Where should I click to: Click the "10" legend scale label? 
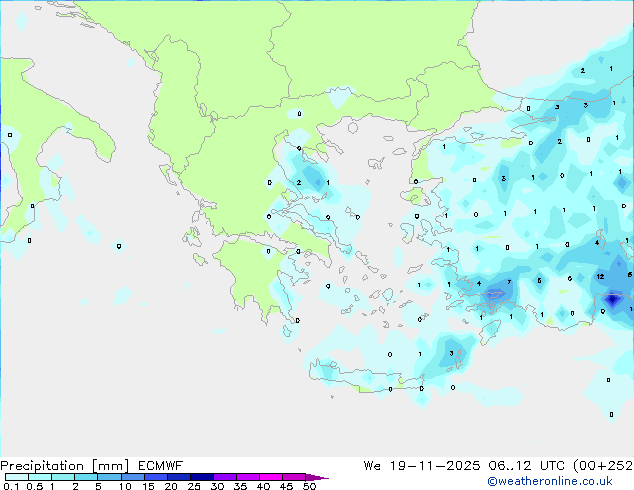[x=125, y=486]
